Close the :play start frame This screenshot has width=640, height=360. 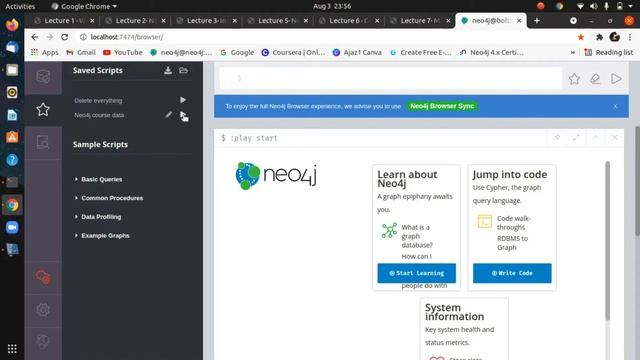pyautogui.click(x=614, y=138)
